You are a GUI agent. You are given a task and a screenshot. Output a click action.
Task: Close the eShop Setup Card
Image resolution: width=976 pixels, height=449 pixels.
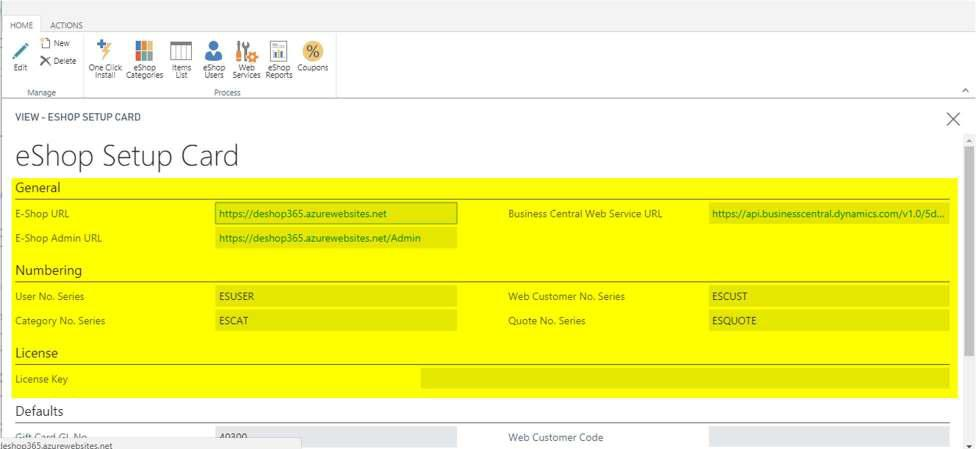(x=953, y=119)
